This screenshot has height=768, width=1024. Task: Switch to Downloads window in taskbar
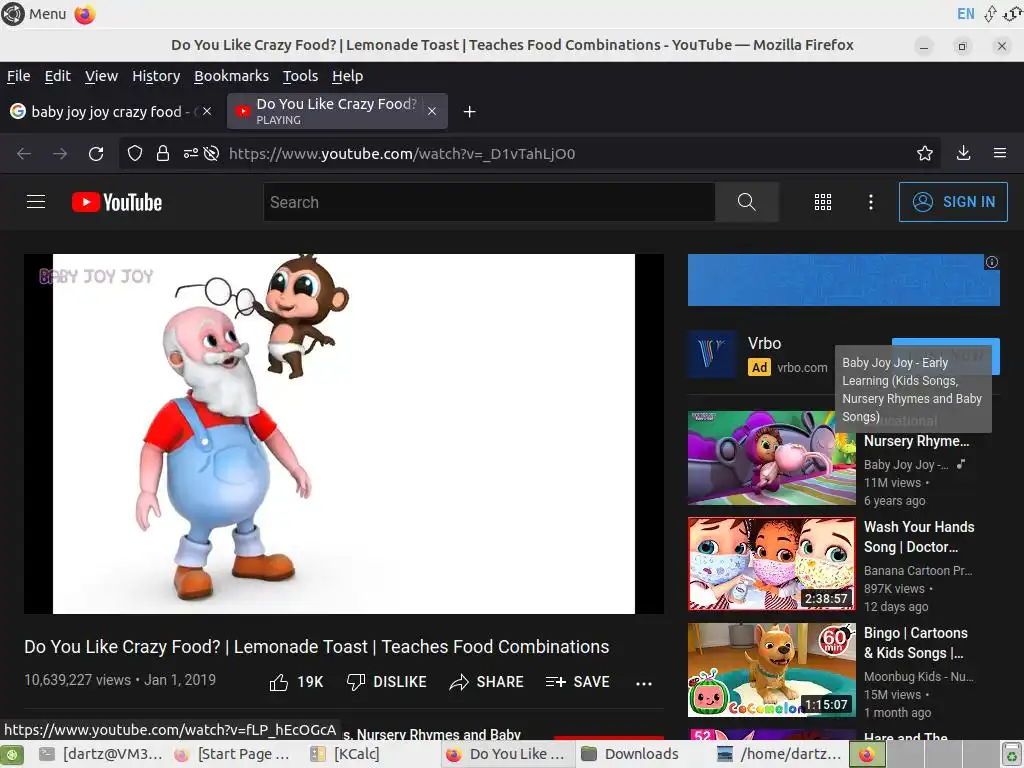point(630,754)
